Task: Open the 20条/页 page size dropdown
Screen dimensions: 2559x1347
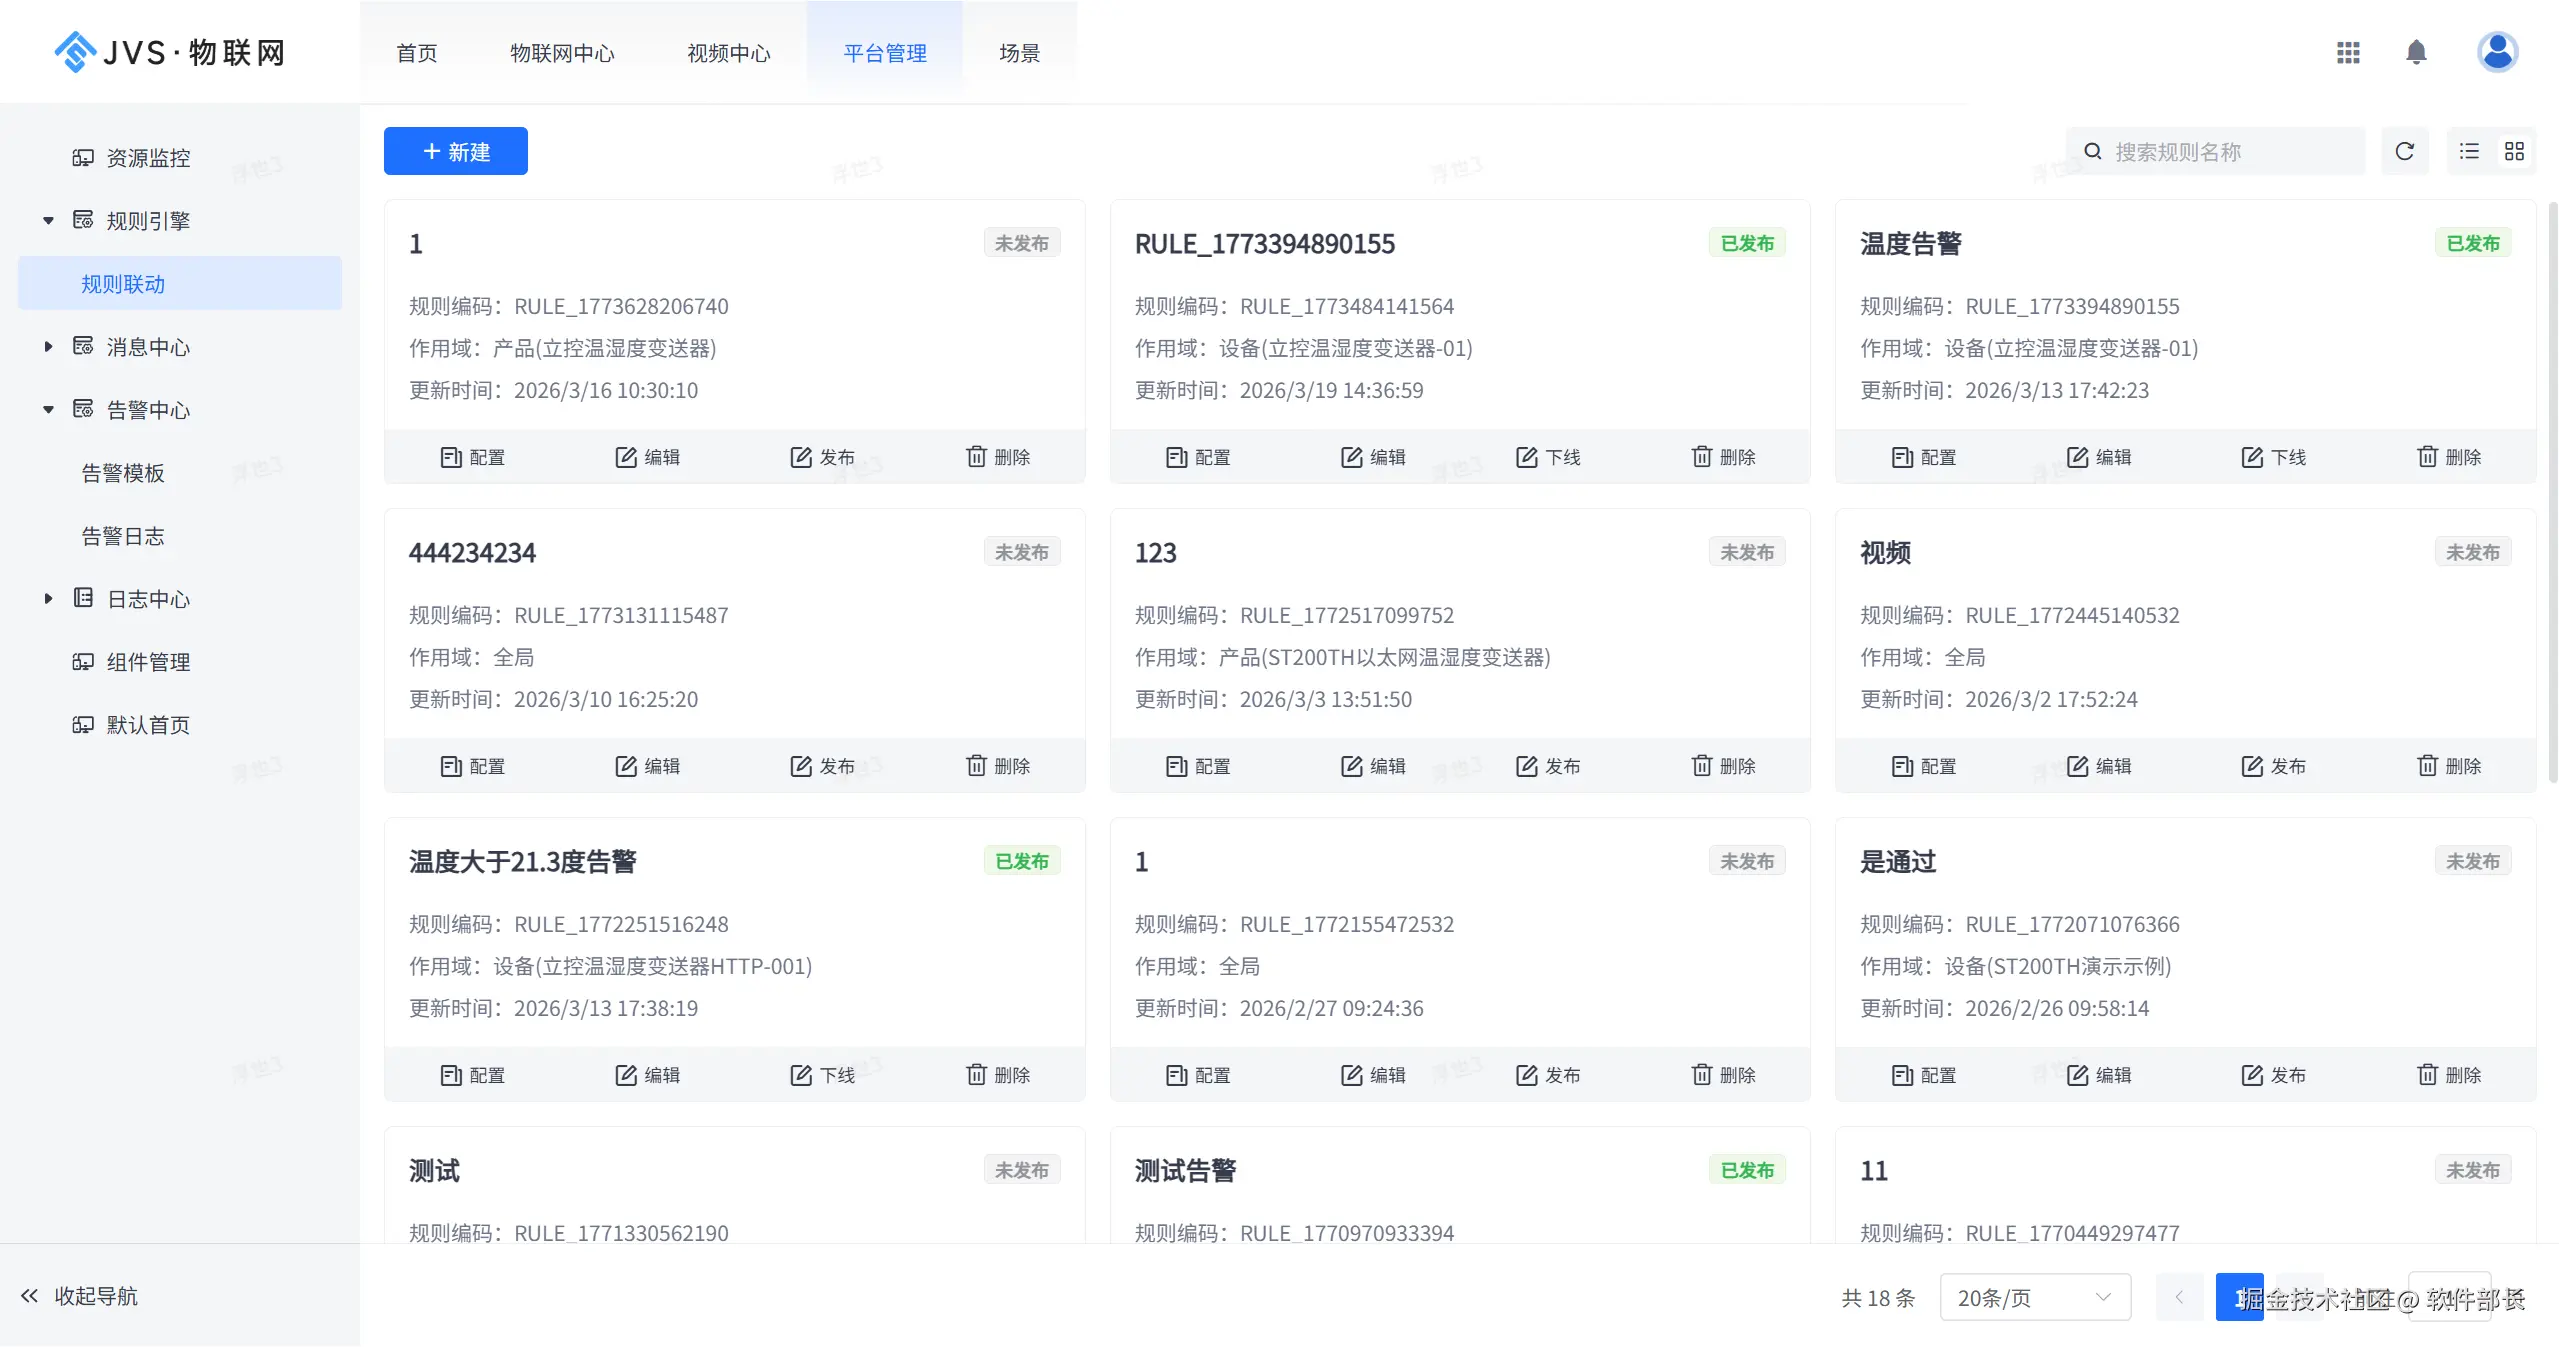Action: coord(2034,1297)
